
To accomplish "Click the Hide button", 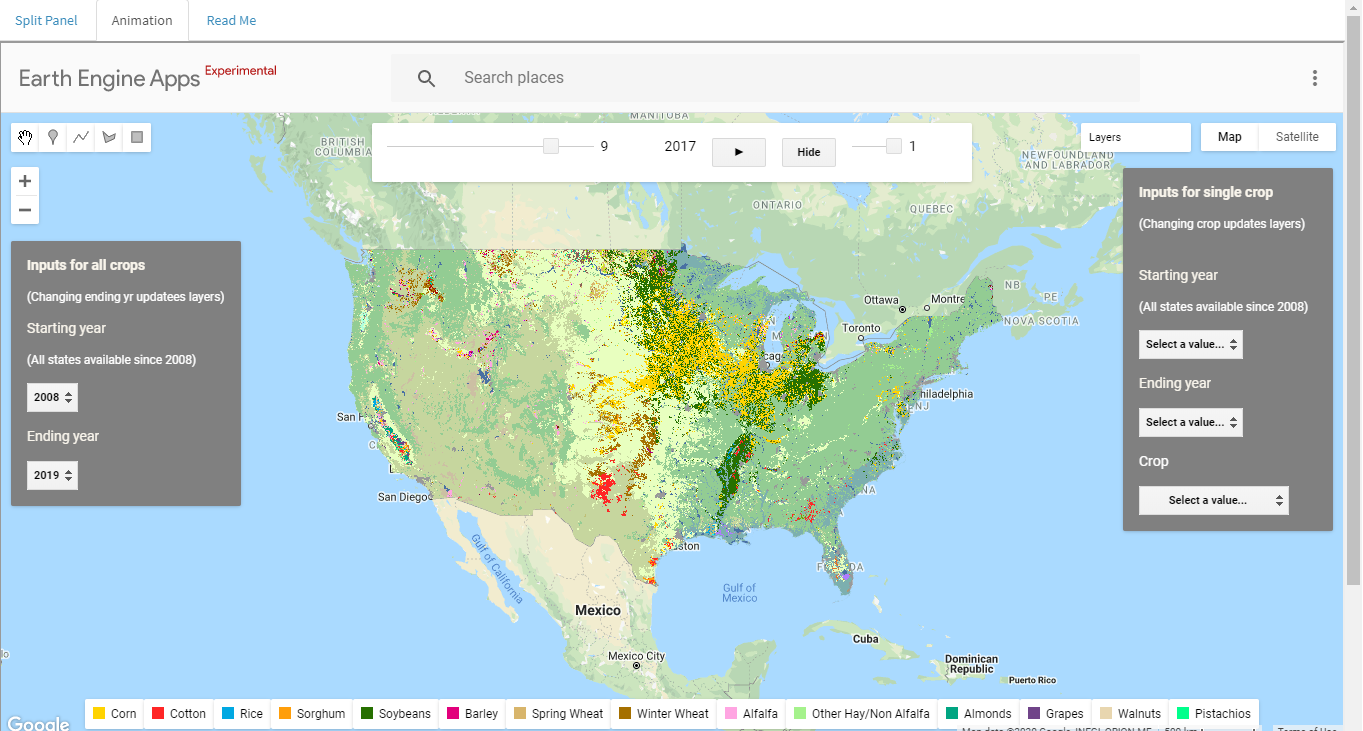I will coord(809,152).
